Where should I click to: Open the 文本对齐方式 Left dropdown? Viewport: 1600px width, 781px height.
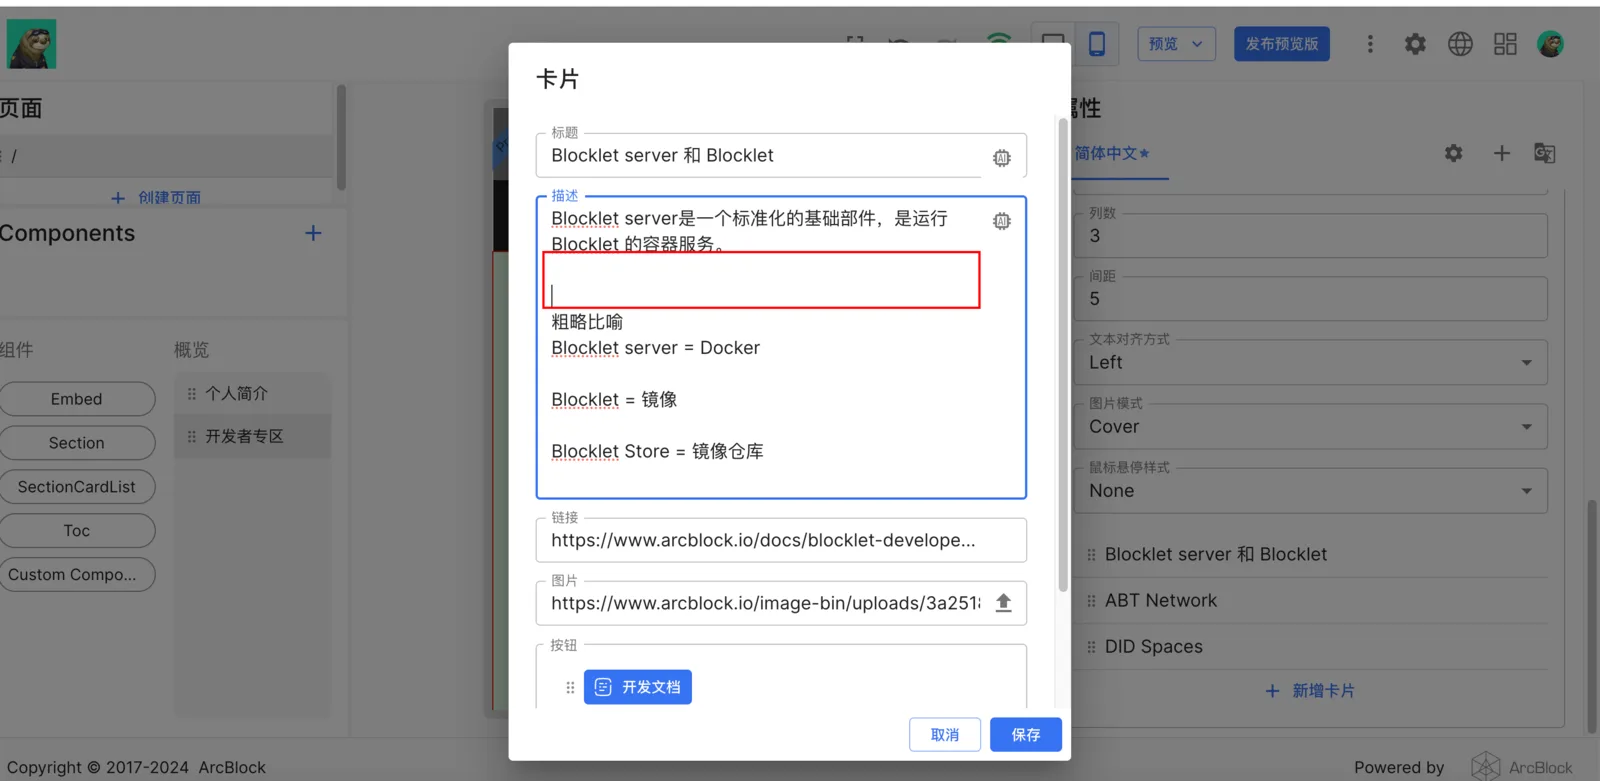click(x=1311, y=362)
